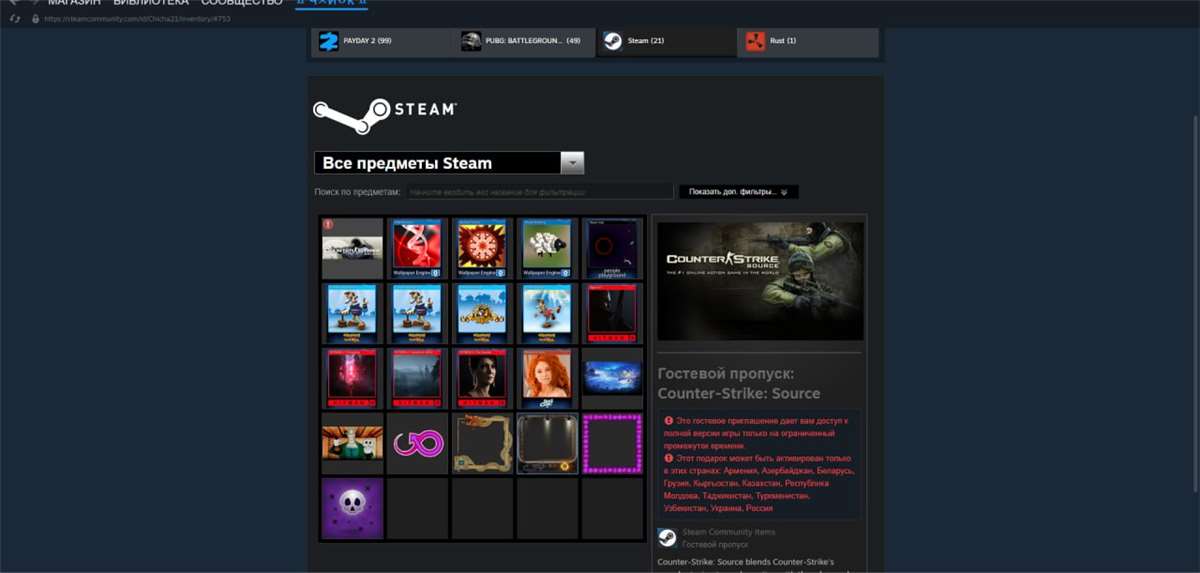
Task: Open the PAYDAY 2 inventory tab
Action: [x=381, y=41]
